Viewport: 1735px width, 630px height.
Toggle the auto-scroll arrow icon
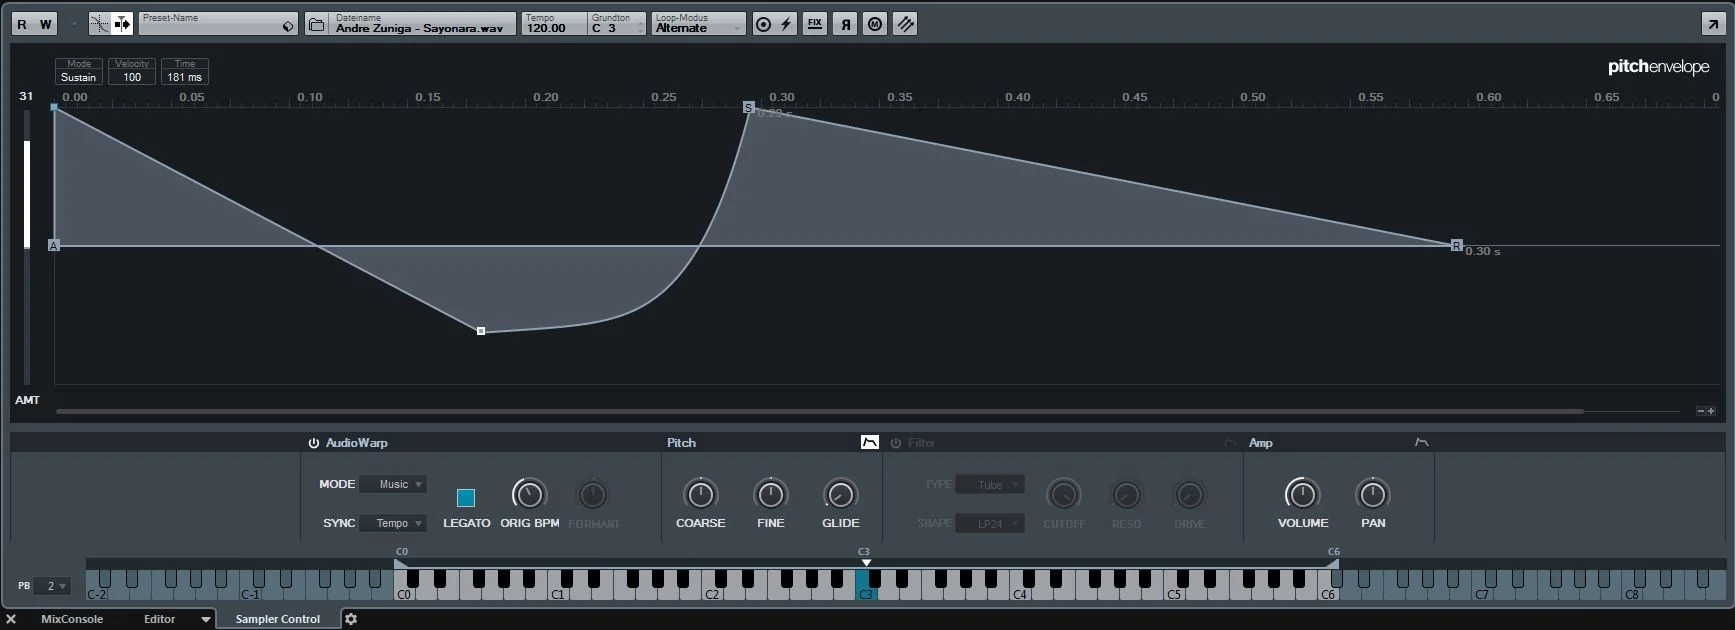coord(122,24)
